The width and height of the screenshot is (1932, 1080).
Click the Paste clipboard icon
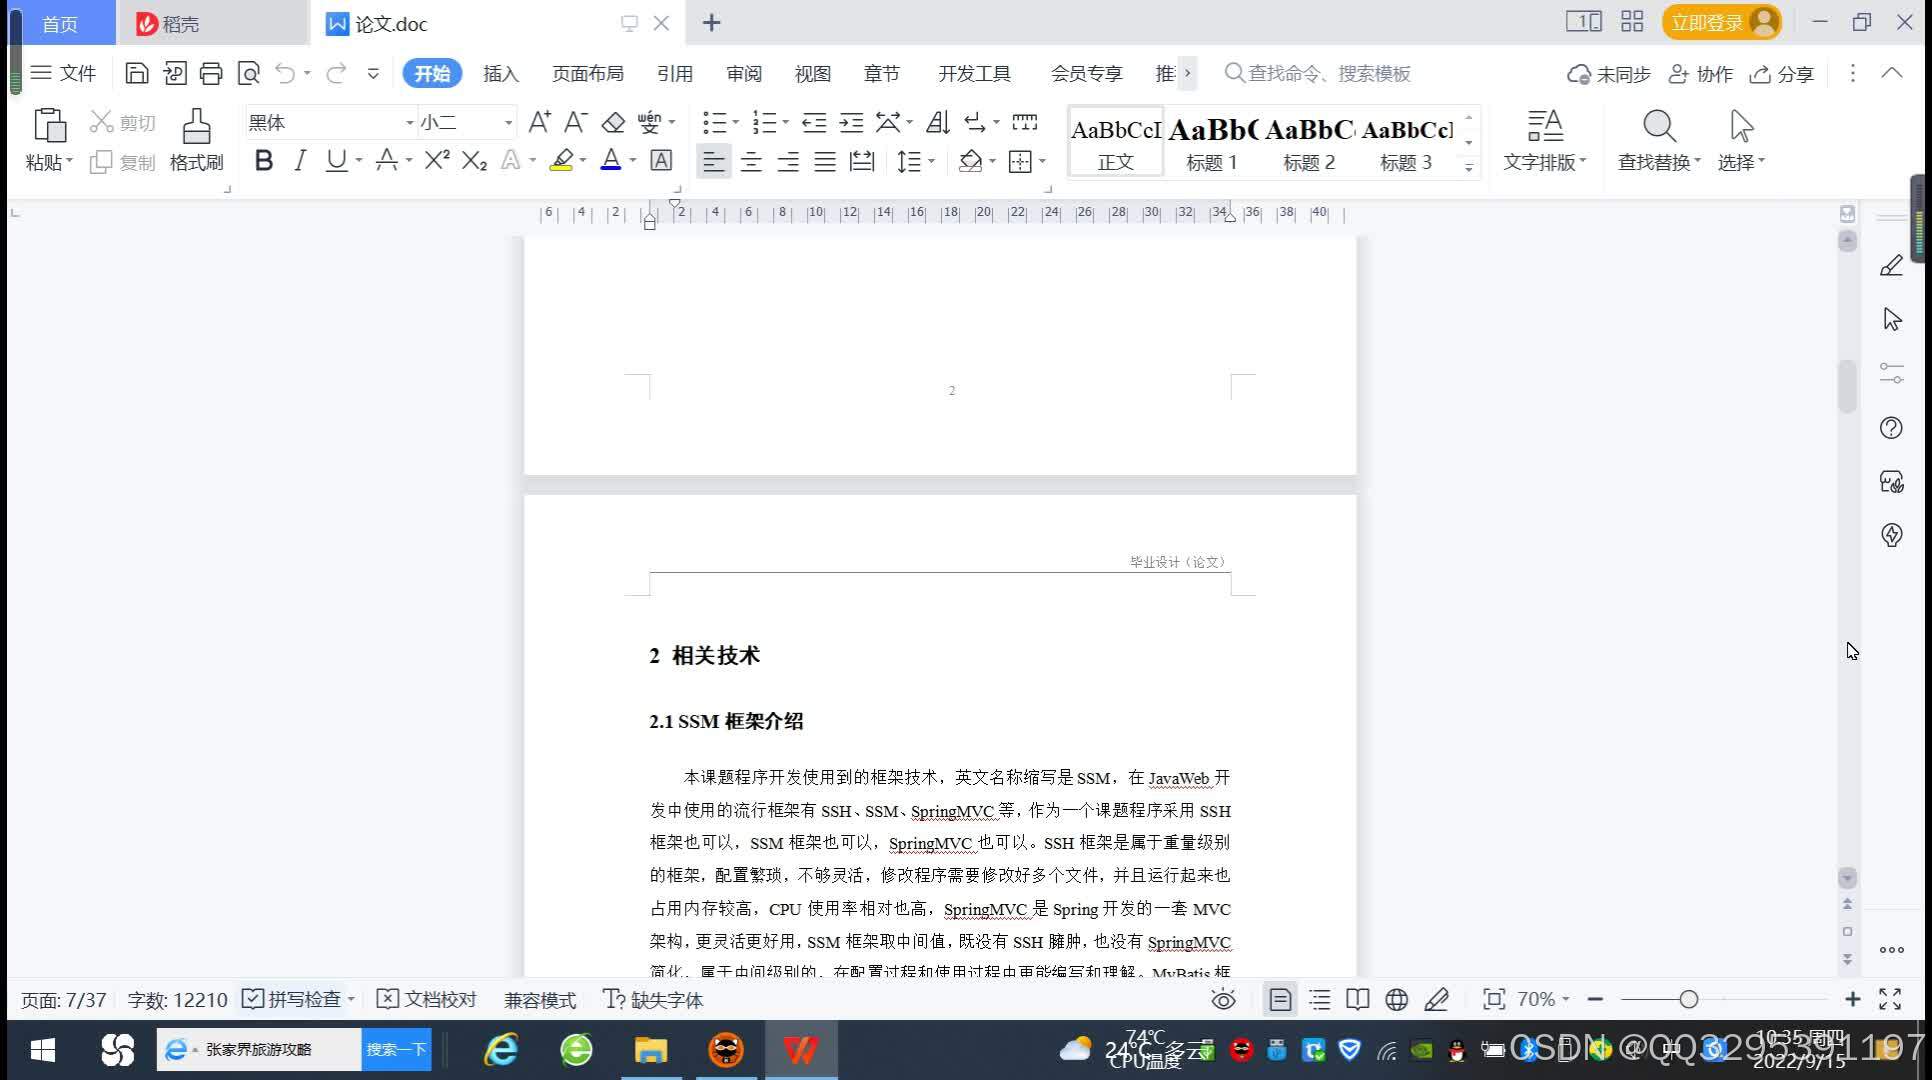[x=49, y=126]
